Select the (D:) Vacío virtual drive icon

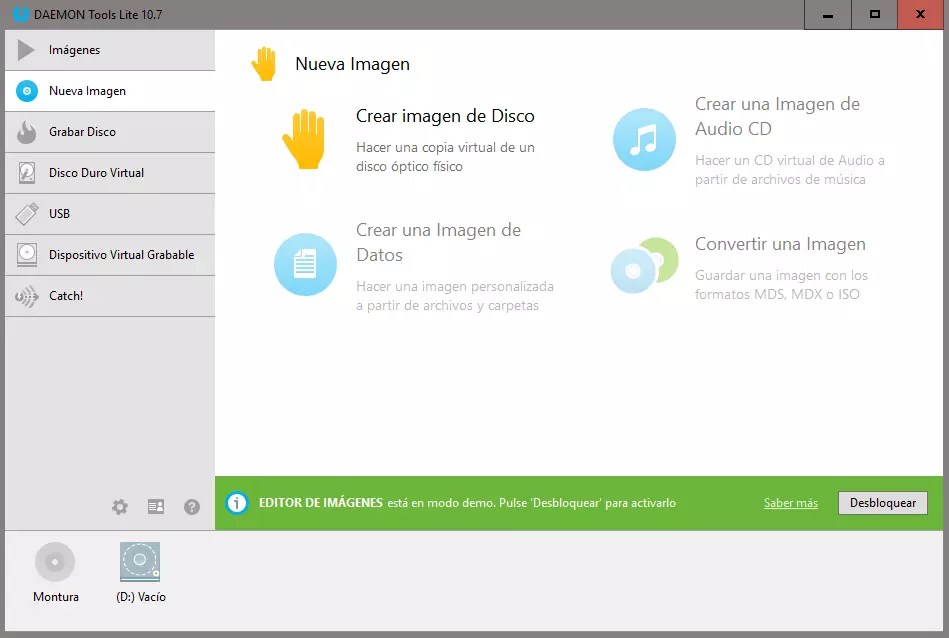(140, 562)
